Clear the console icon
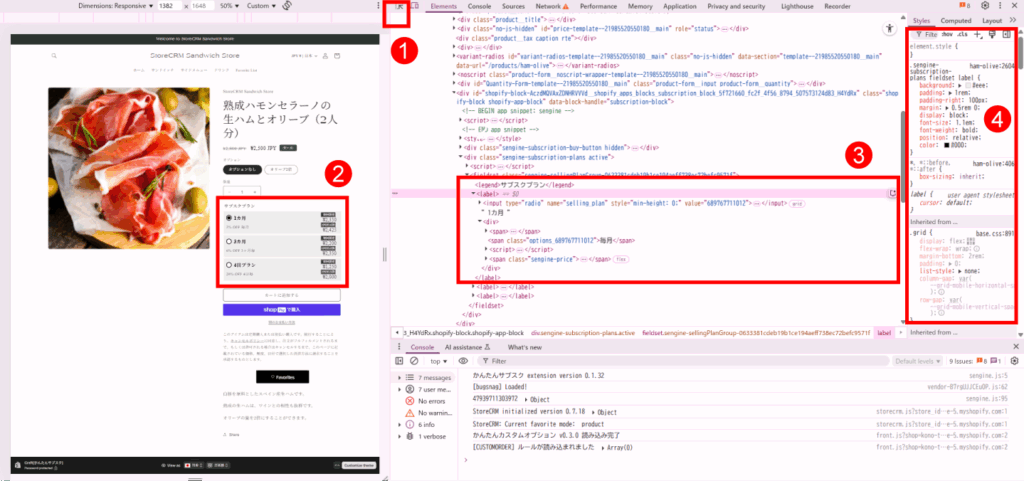Viewport: 1024px width, 481px height. click(414, 361)
